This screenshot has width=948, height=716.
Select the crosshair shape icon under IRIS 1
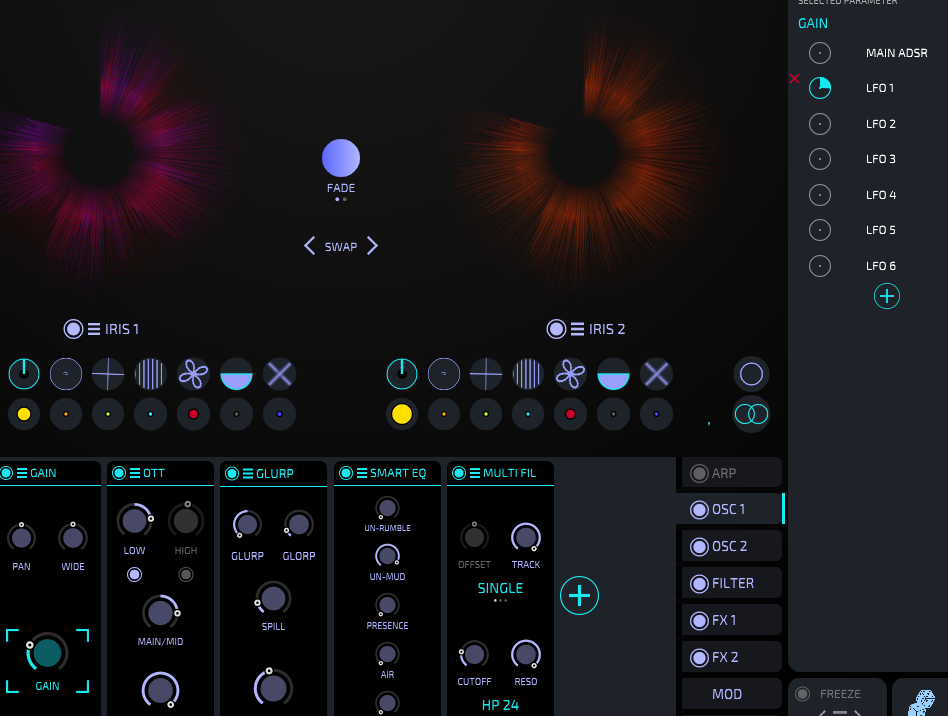tap(108, 374)
